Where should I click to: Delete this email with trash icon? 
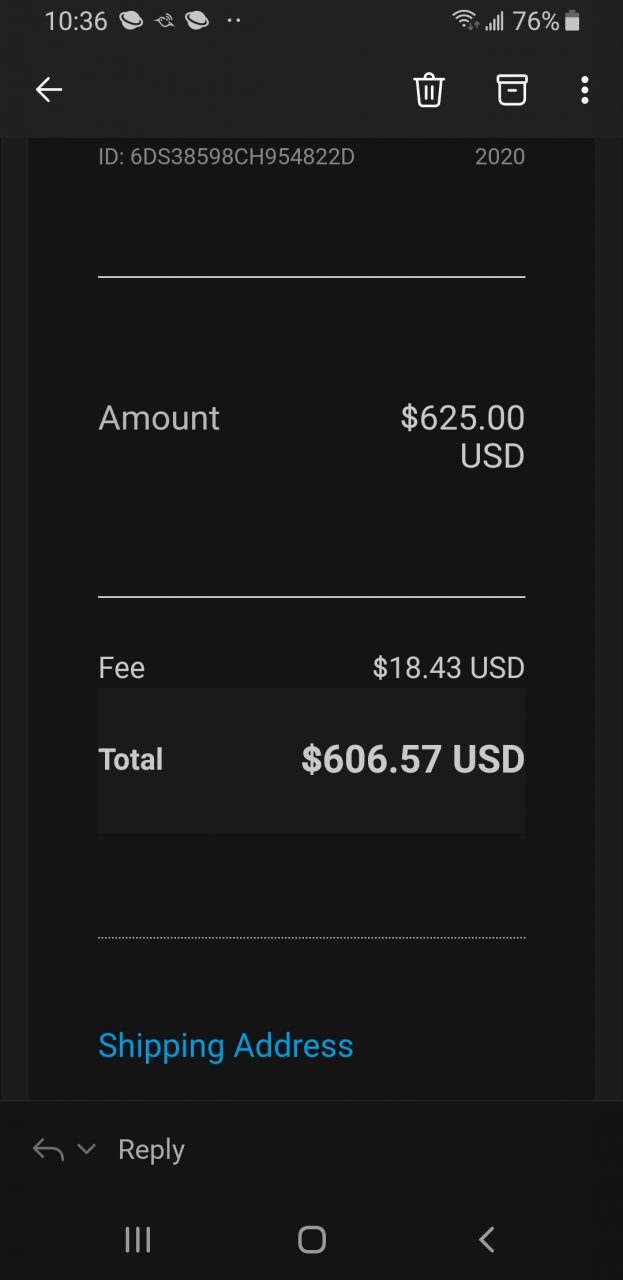(x=429, y=90)
